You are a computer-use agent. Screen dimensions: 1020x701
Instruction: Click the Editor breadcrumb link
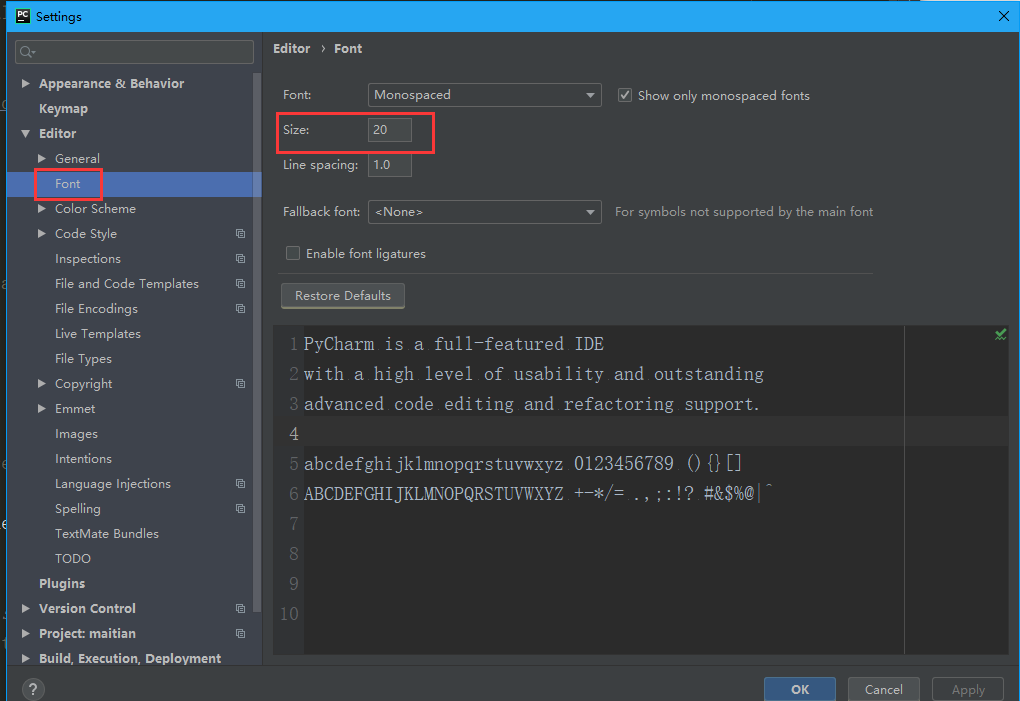pos(291,49)
